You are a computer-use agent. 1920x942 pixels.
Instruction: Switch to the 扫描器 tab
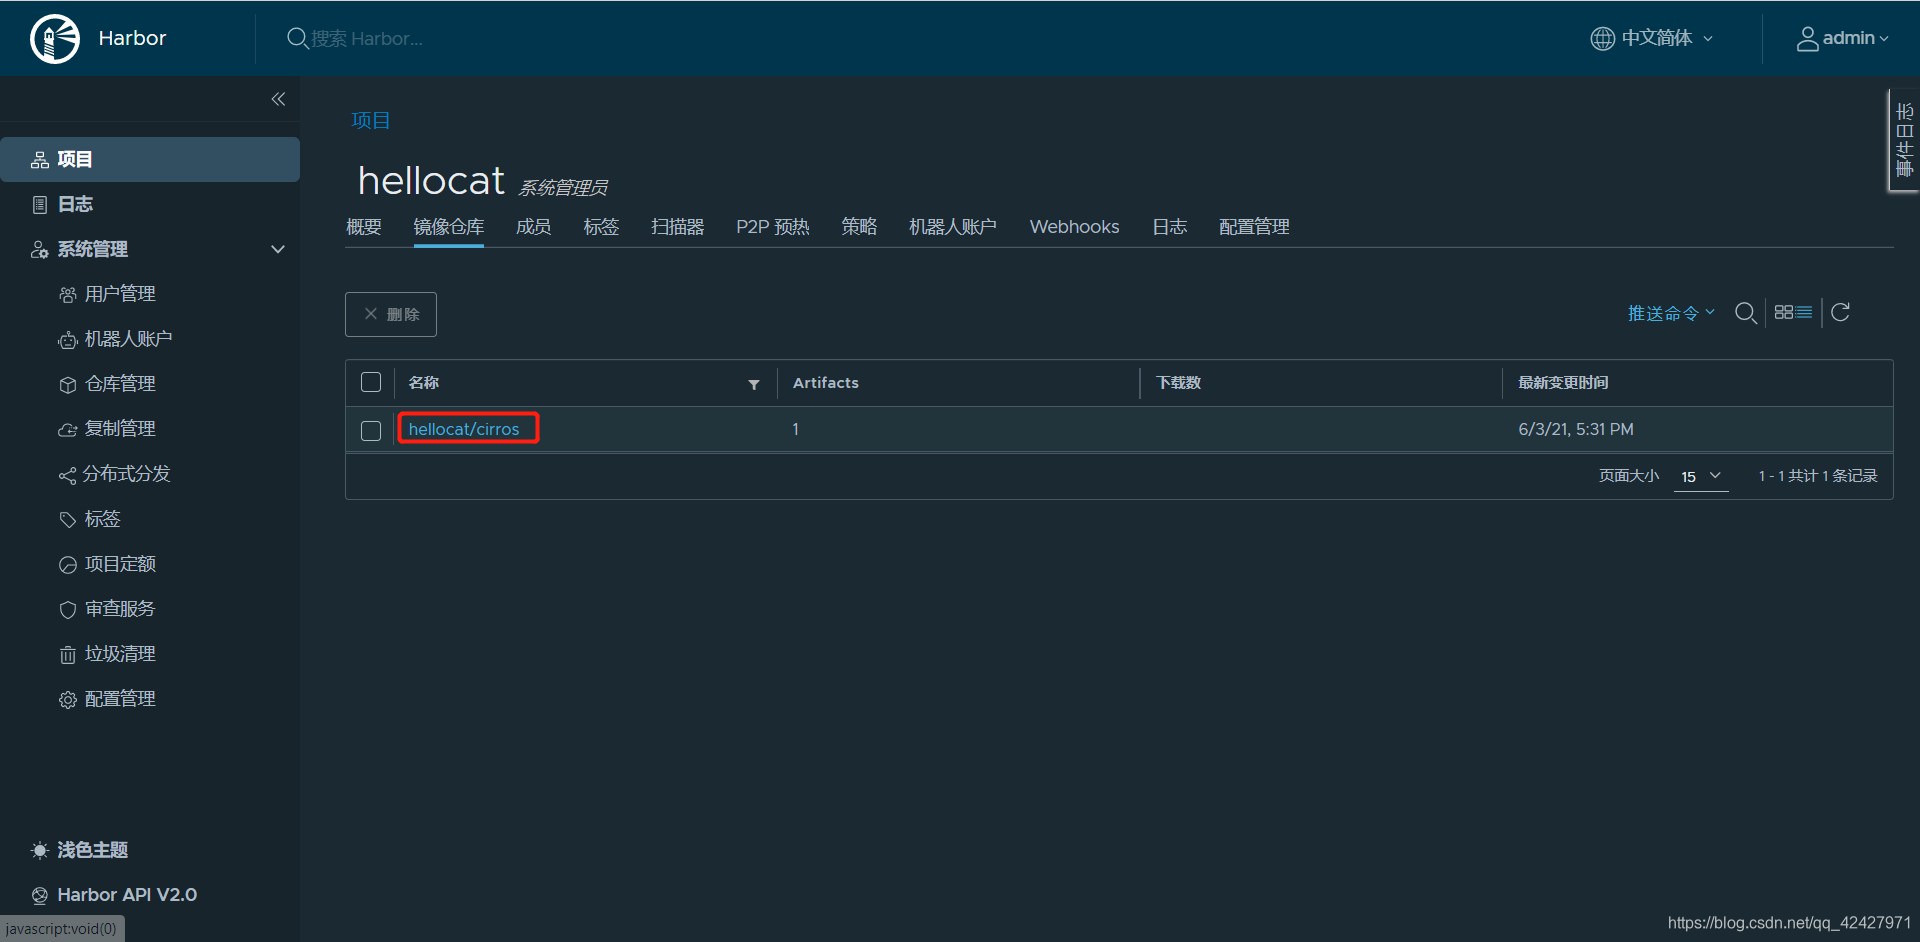[x=677, y=227]
